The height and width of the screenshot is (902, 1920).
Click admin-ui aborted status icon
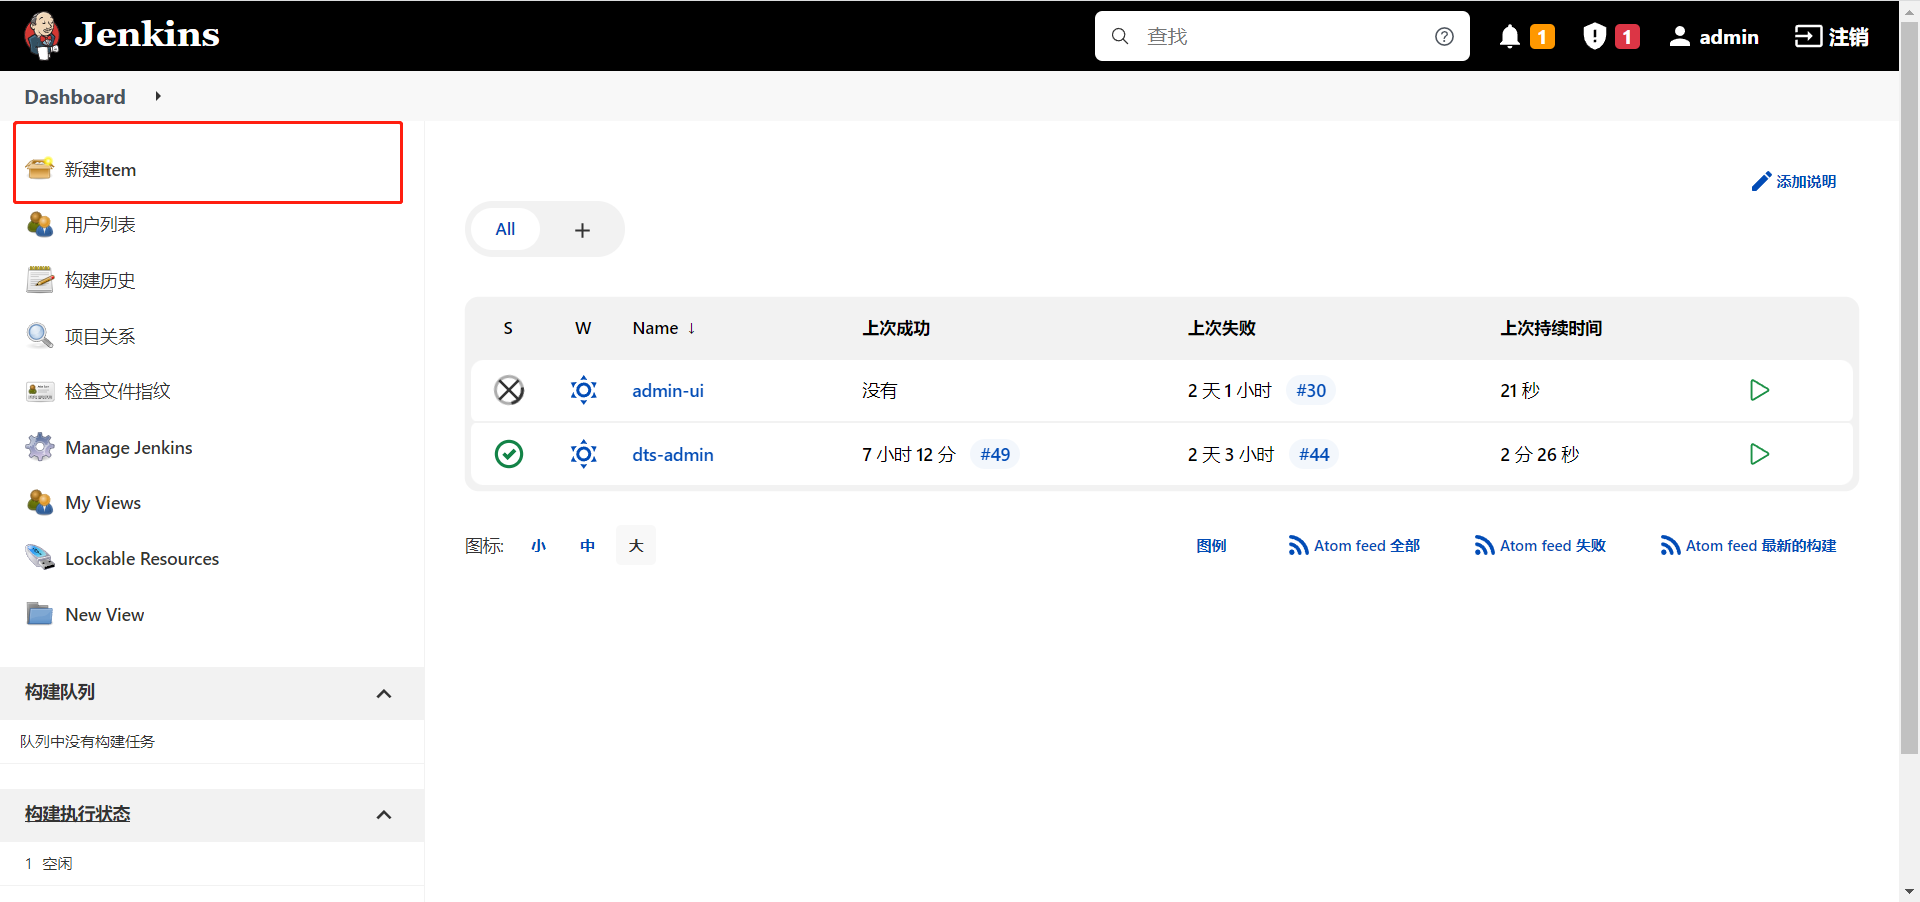tap(509, 390)
